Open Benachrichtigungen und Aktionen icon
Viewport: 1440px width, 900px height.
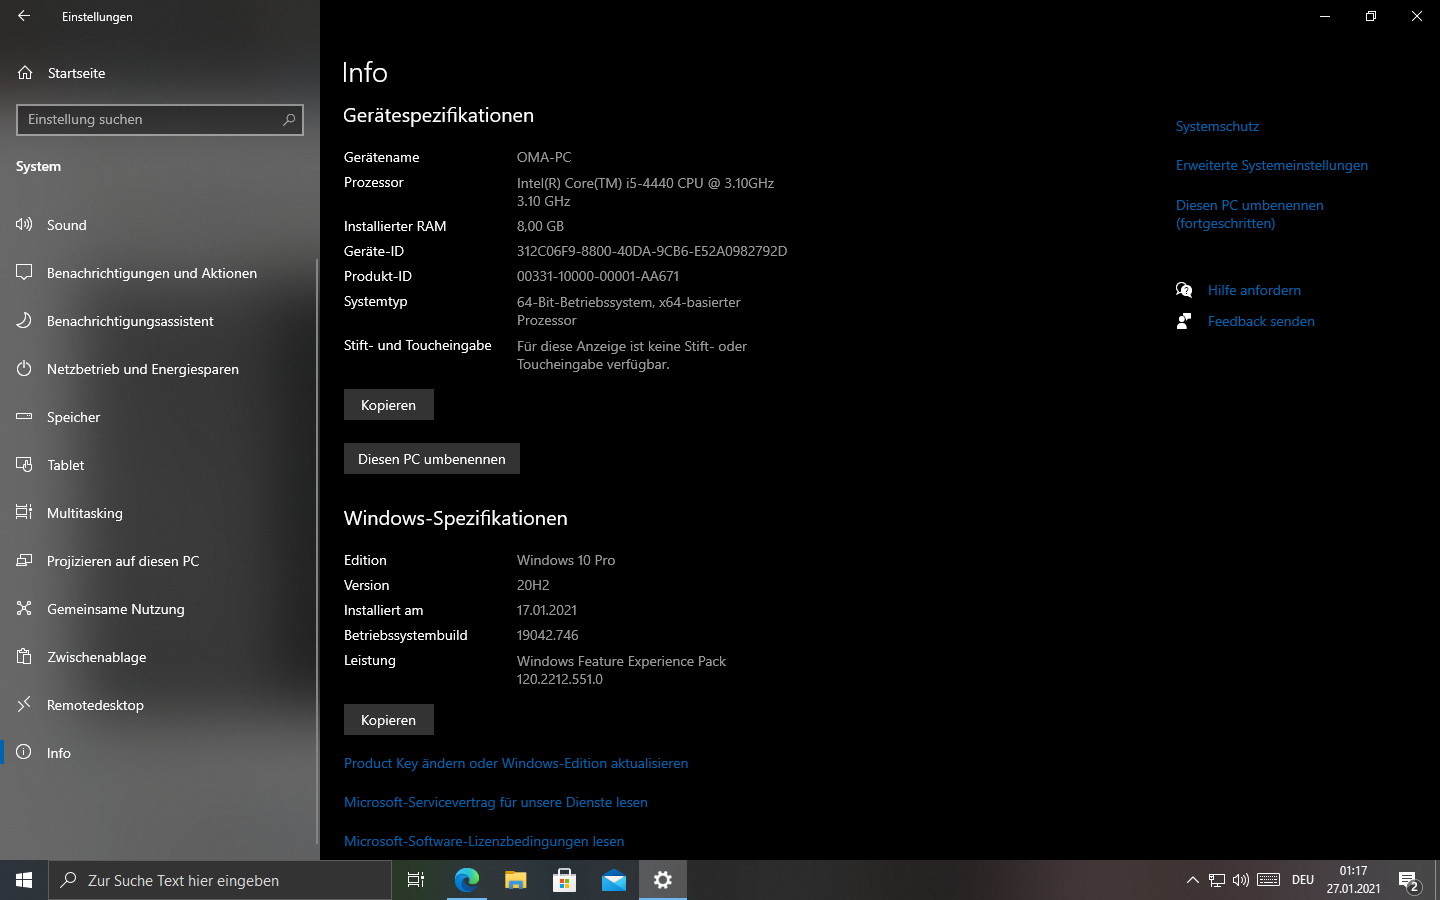[x=24, y=273]
